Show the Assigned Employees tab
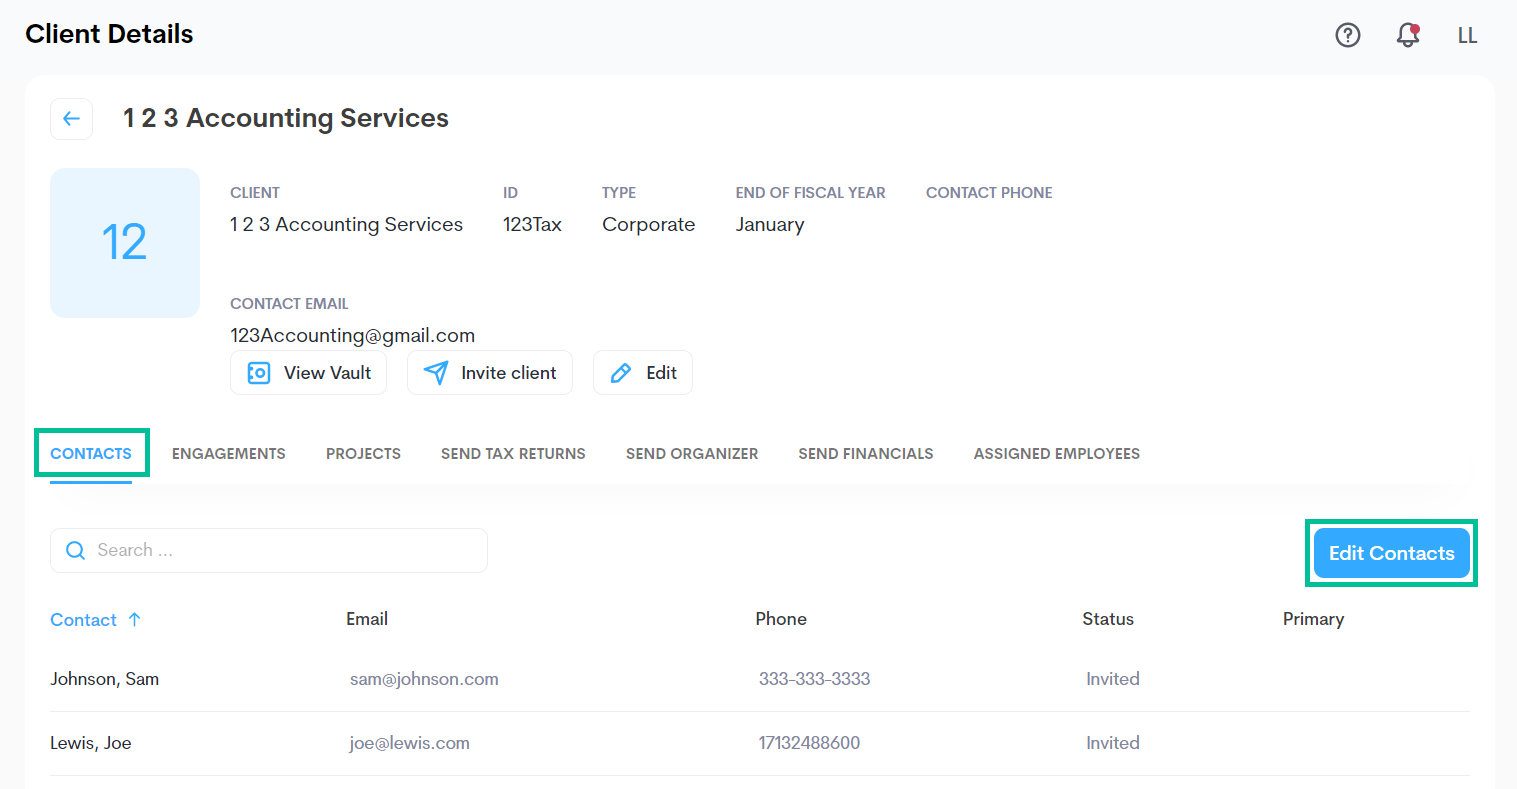 pos(1056,454)
